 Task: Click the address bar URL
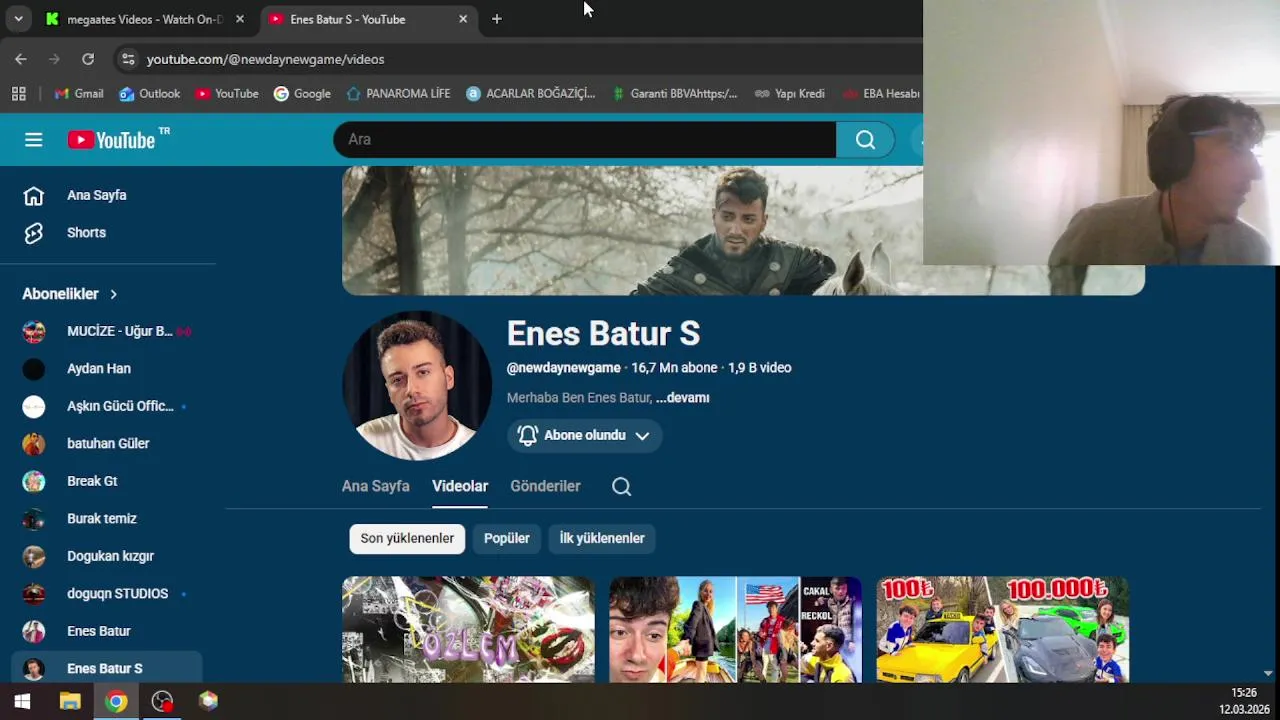pos(265,59)
